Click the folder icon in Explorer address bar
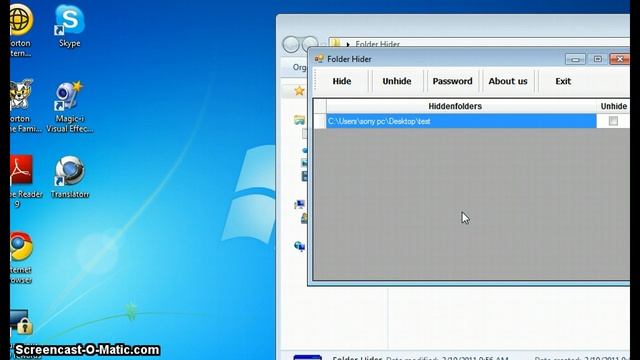Screen dimensions: 640x360 click(335, 42)
